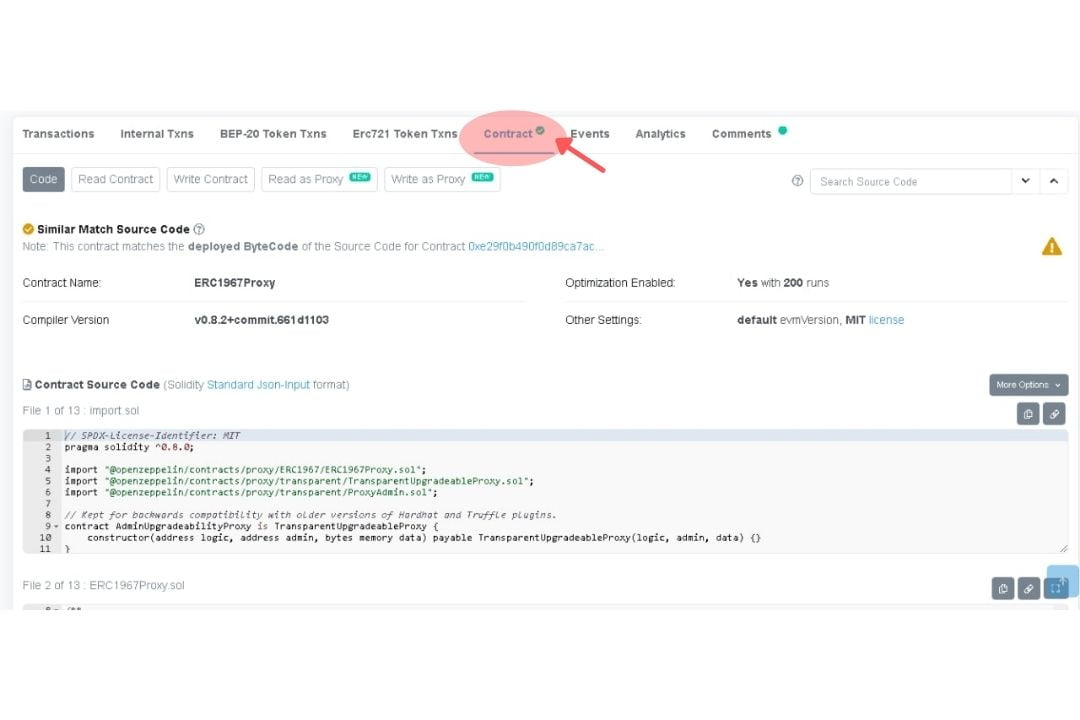1080x720 pixels.
Task: Click the green verified checkmark on Contract tab
Action: click(540, 130)
